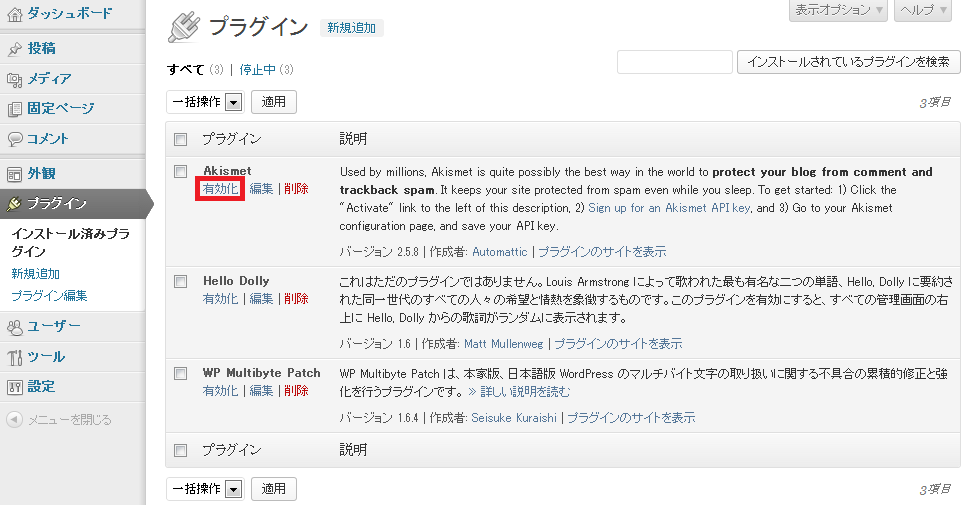Activate Akismet via the 有効化 link

(220, 189)
